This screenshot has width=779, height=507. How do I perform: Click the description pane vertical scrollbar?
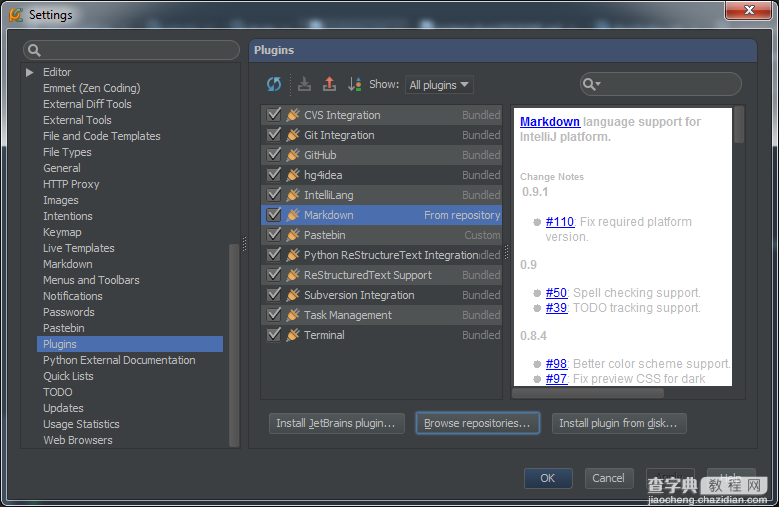pos(739,124)
